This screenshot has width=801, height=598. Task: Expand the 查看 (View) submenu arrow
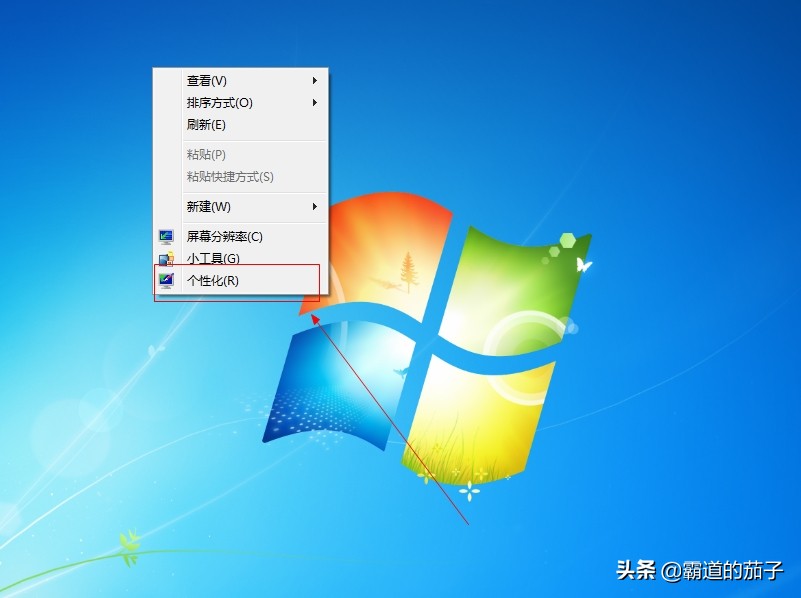click(x=316, y=80)
